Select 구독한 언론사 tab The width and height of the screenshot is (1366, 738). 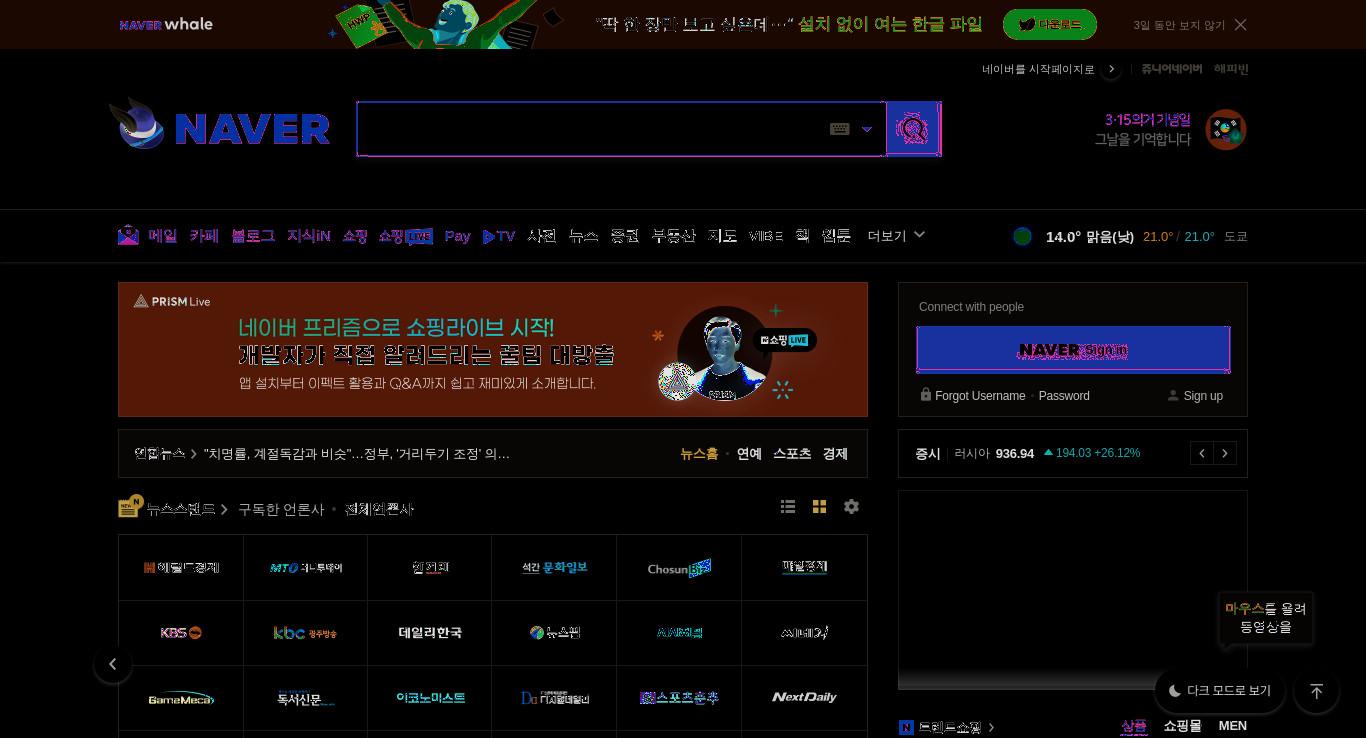point(281,509)
